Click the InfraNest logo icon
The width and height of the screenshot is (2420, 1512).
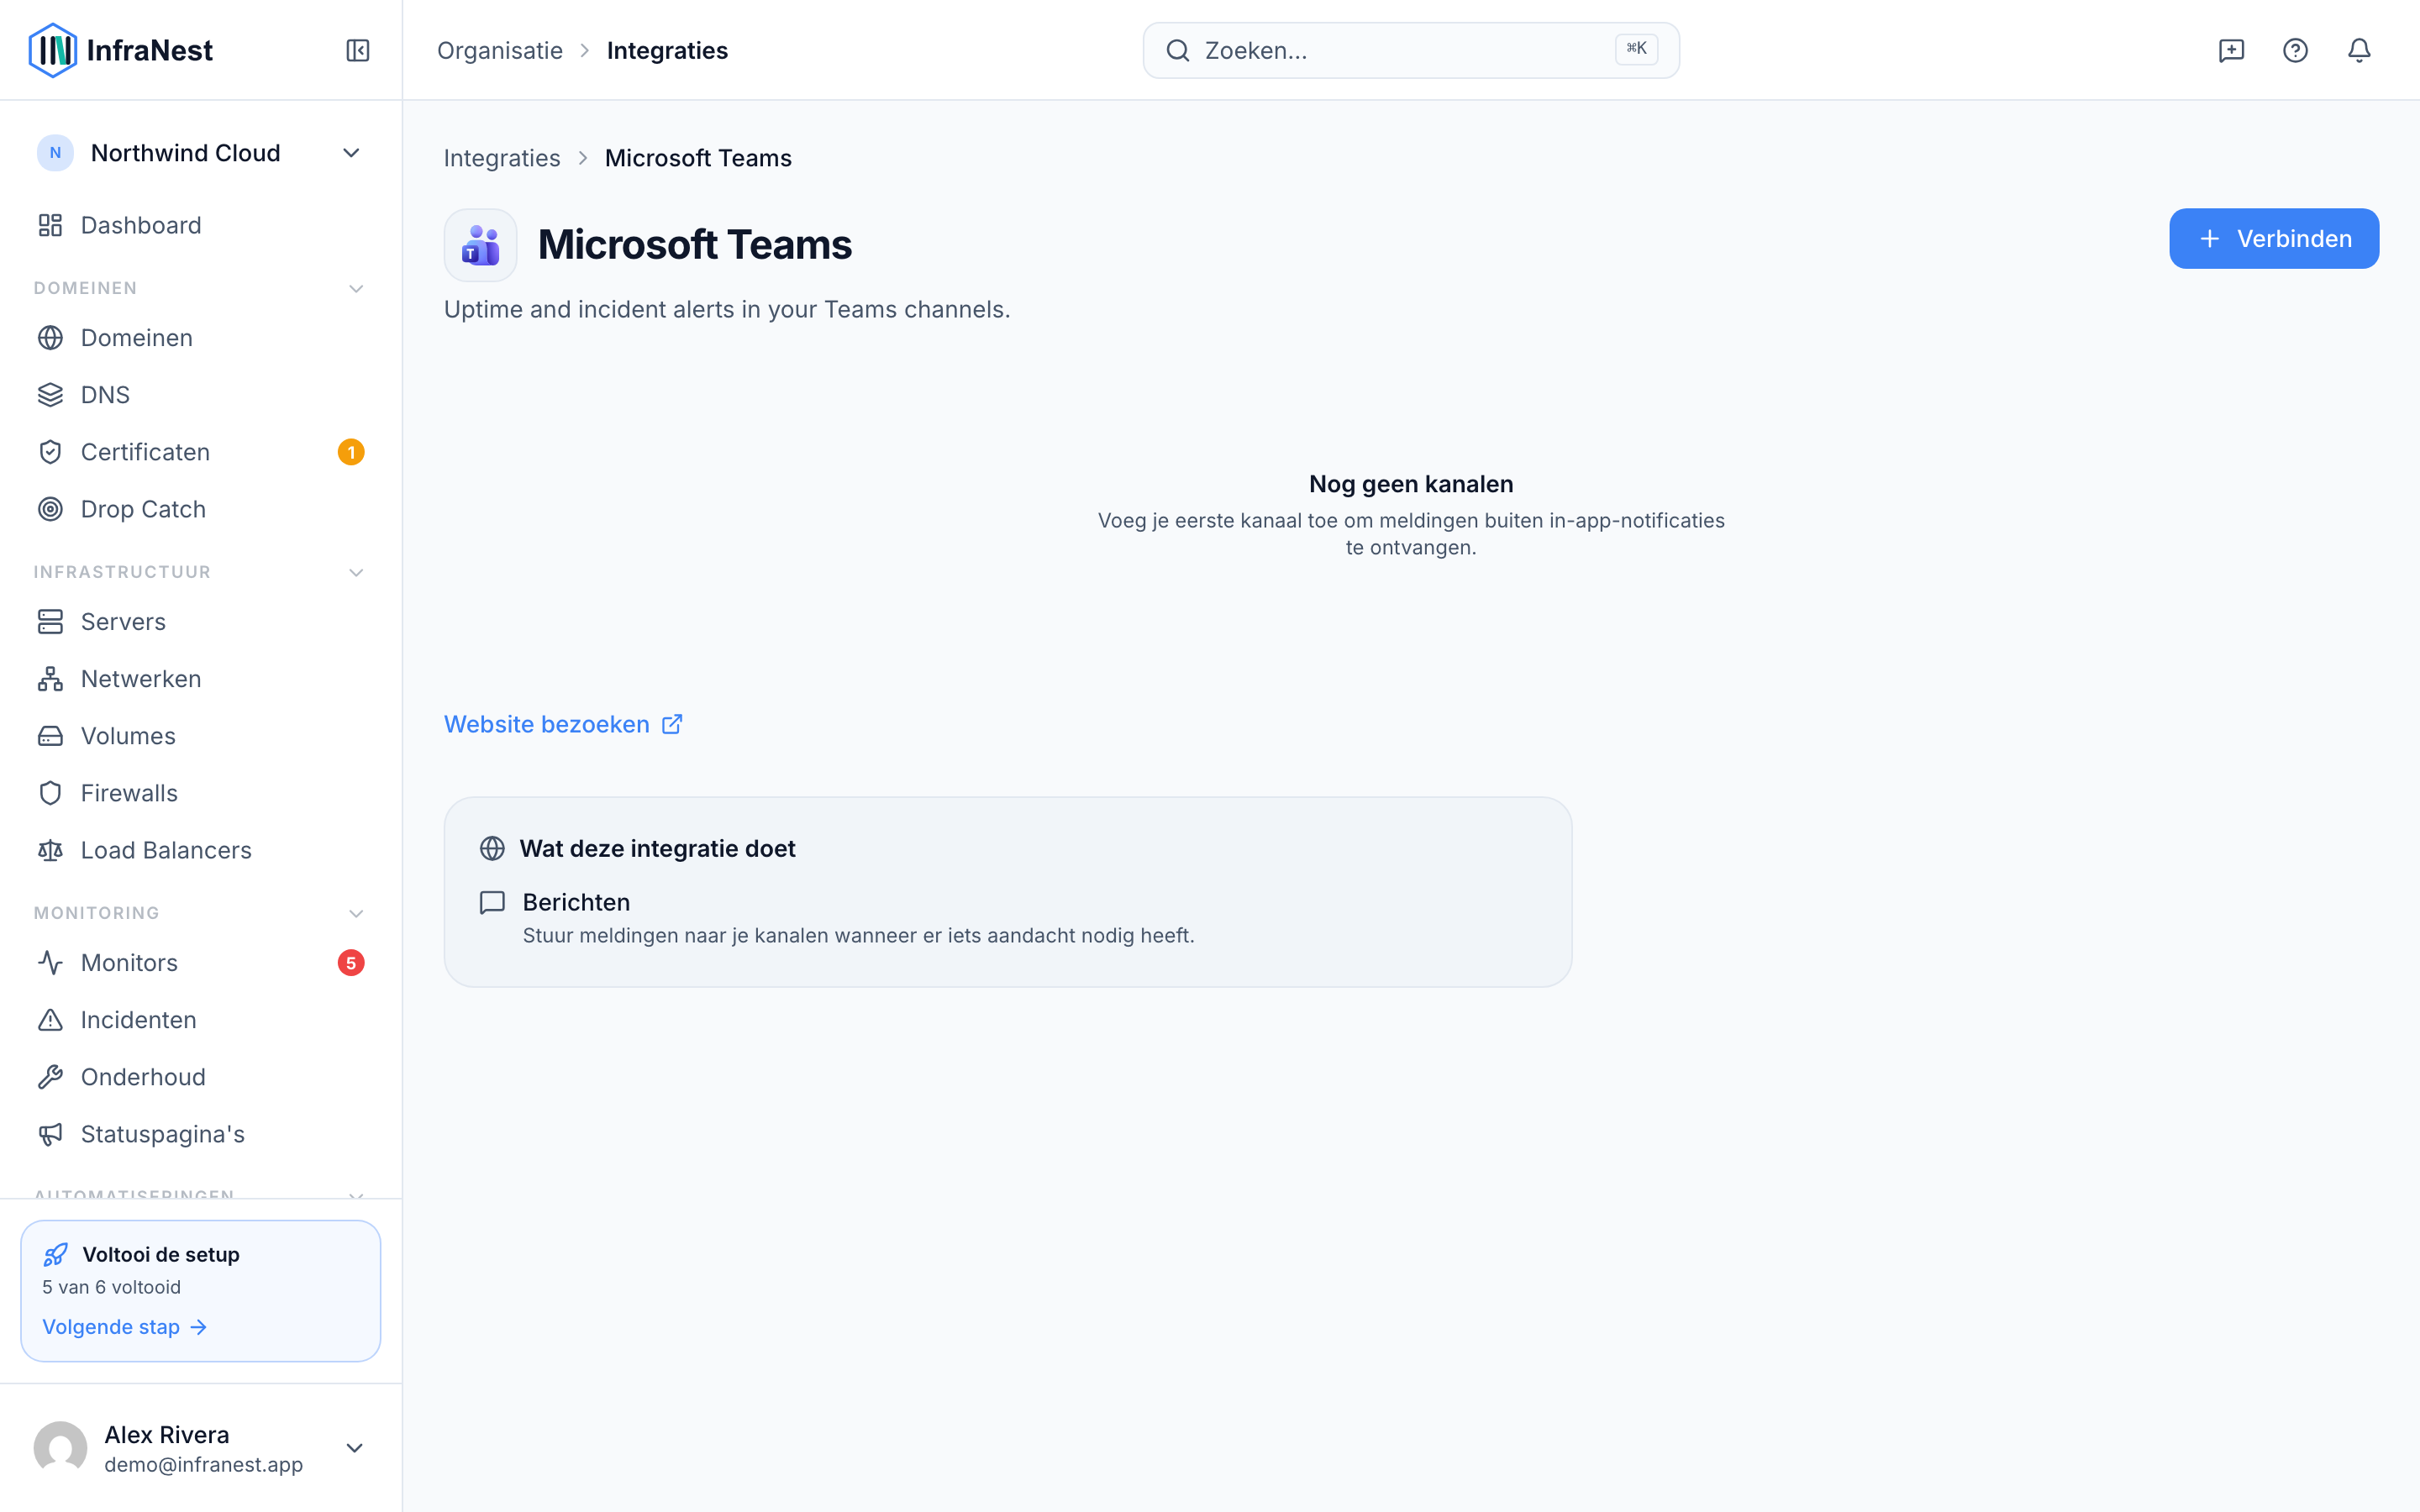click(52, 50)
